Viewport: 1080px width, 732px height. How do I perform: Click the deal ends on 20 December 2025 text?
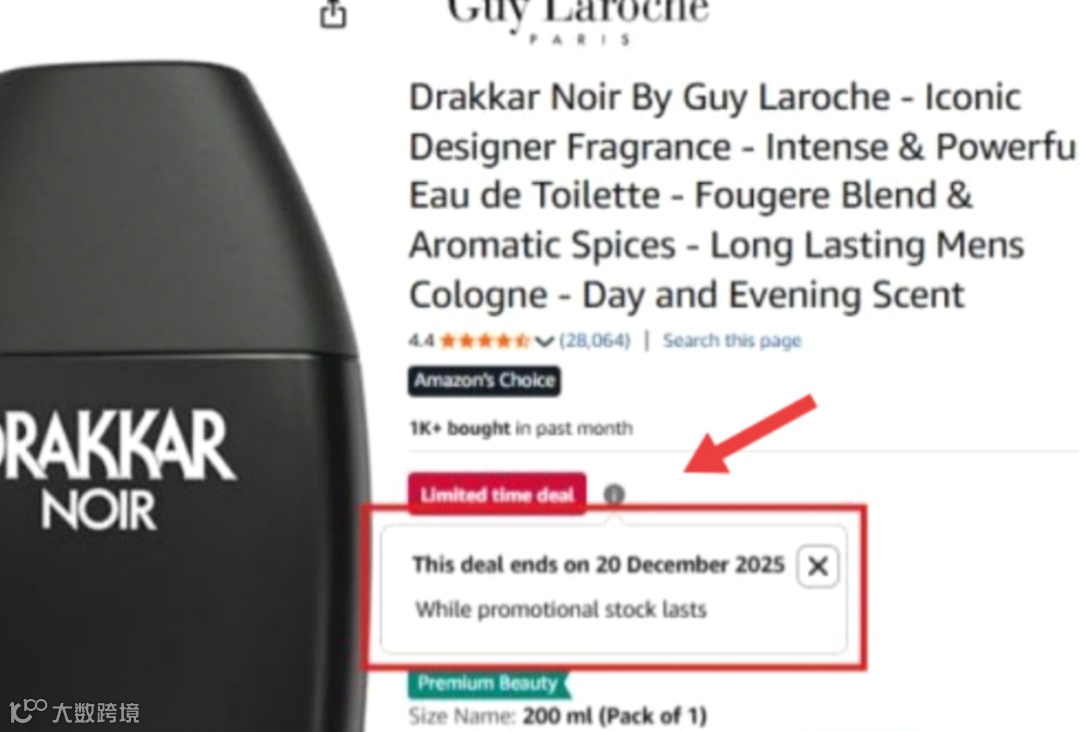pyautogui.click(x=598, y=565)
